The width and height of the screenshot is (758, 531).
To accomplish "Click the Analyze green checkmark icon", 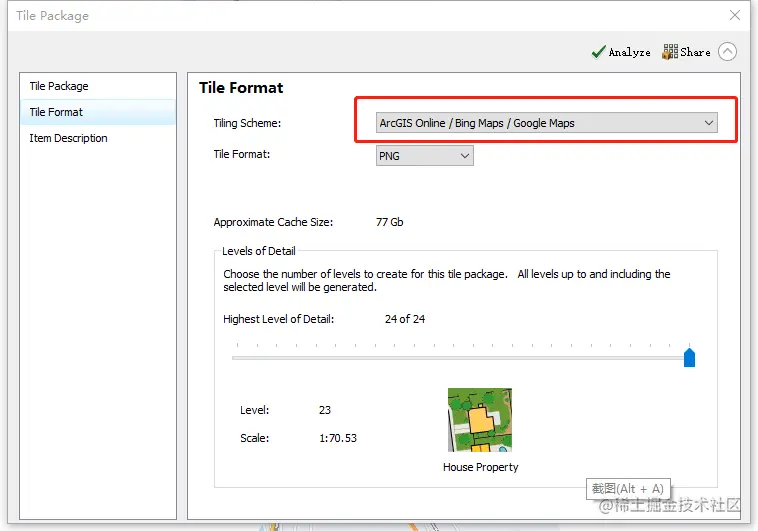I will (x=598, y=52).
